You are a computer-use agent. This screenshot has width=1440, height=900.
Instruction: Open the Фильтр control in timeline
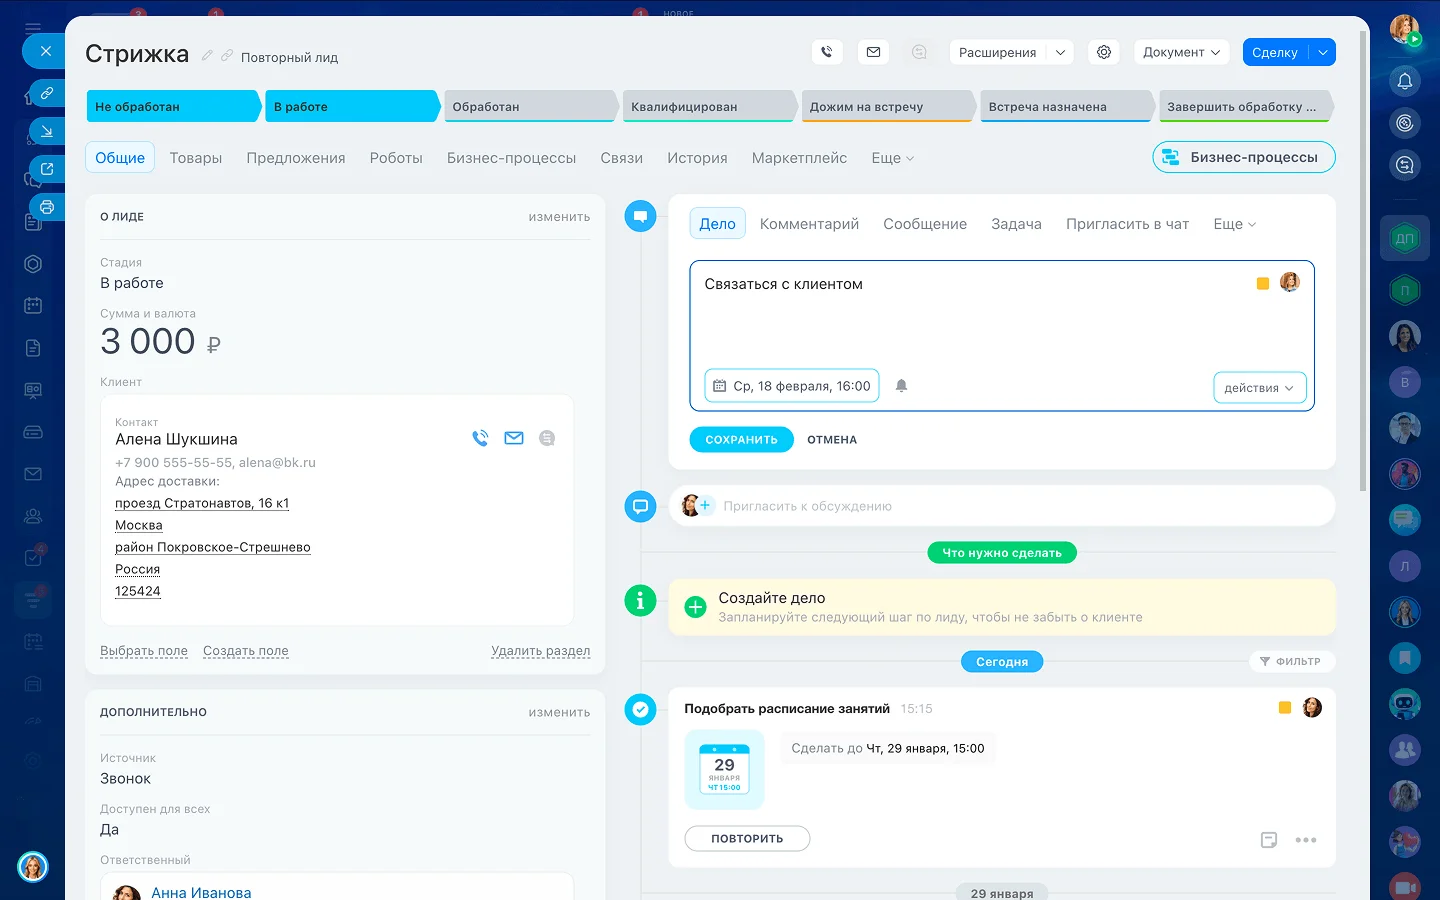pyautogui.click(x=1291, y=661)
